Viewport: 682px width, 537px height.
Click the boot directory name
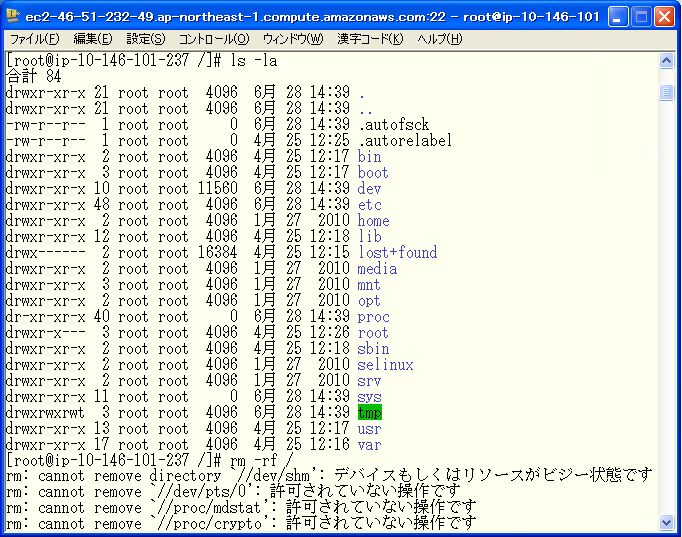[x=373, y=173]
